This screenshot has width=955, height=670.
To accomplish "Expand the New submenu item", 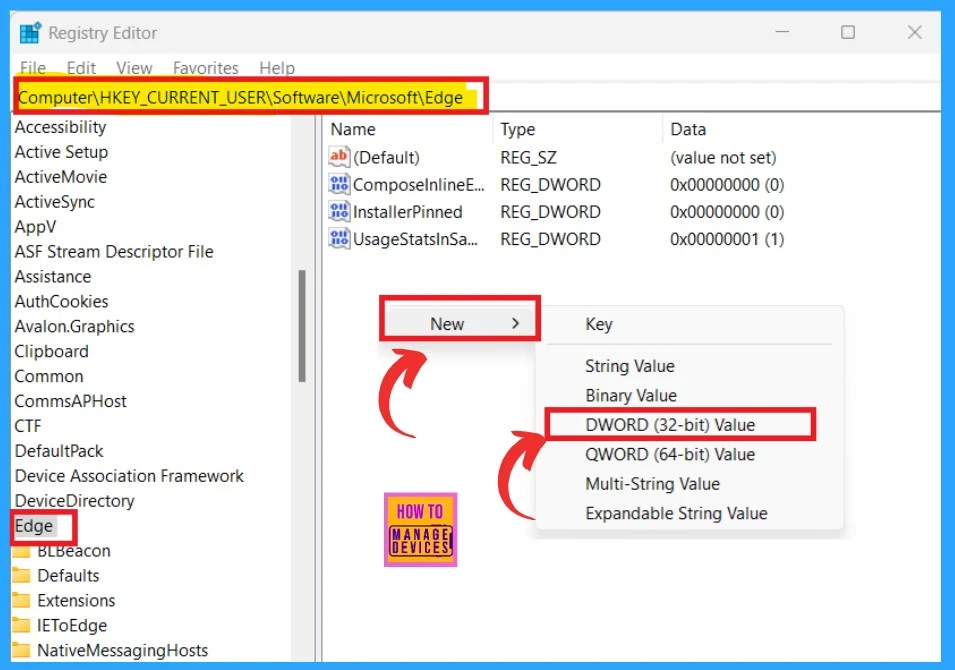I will point(460,324).
